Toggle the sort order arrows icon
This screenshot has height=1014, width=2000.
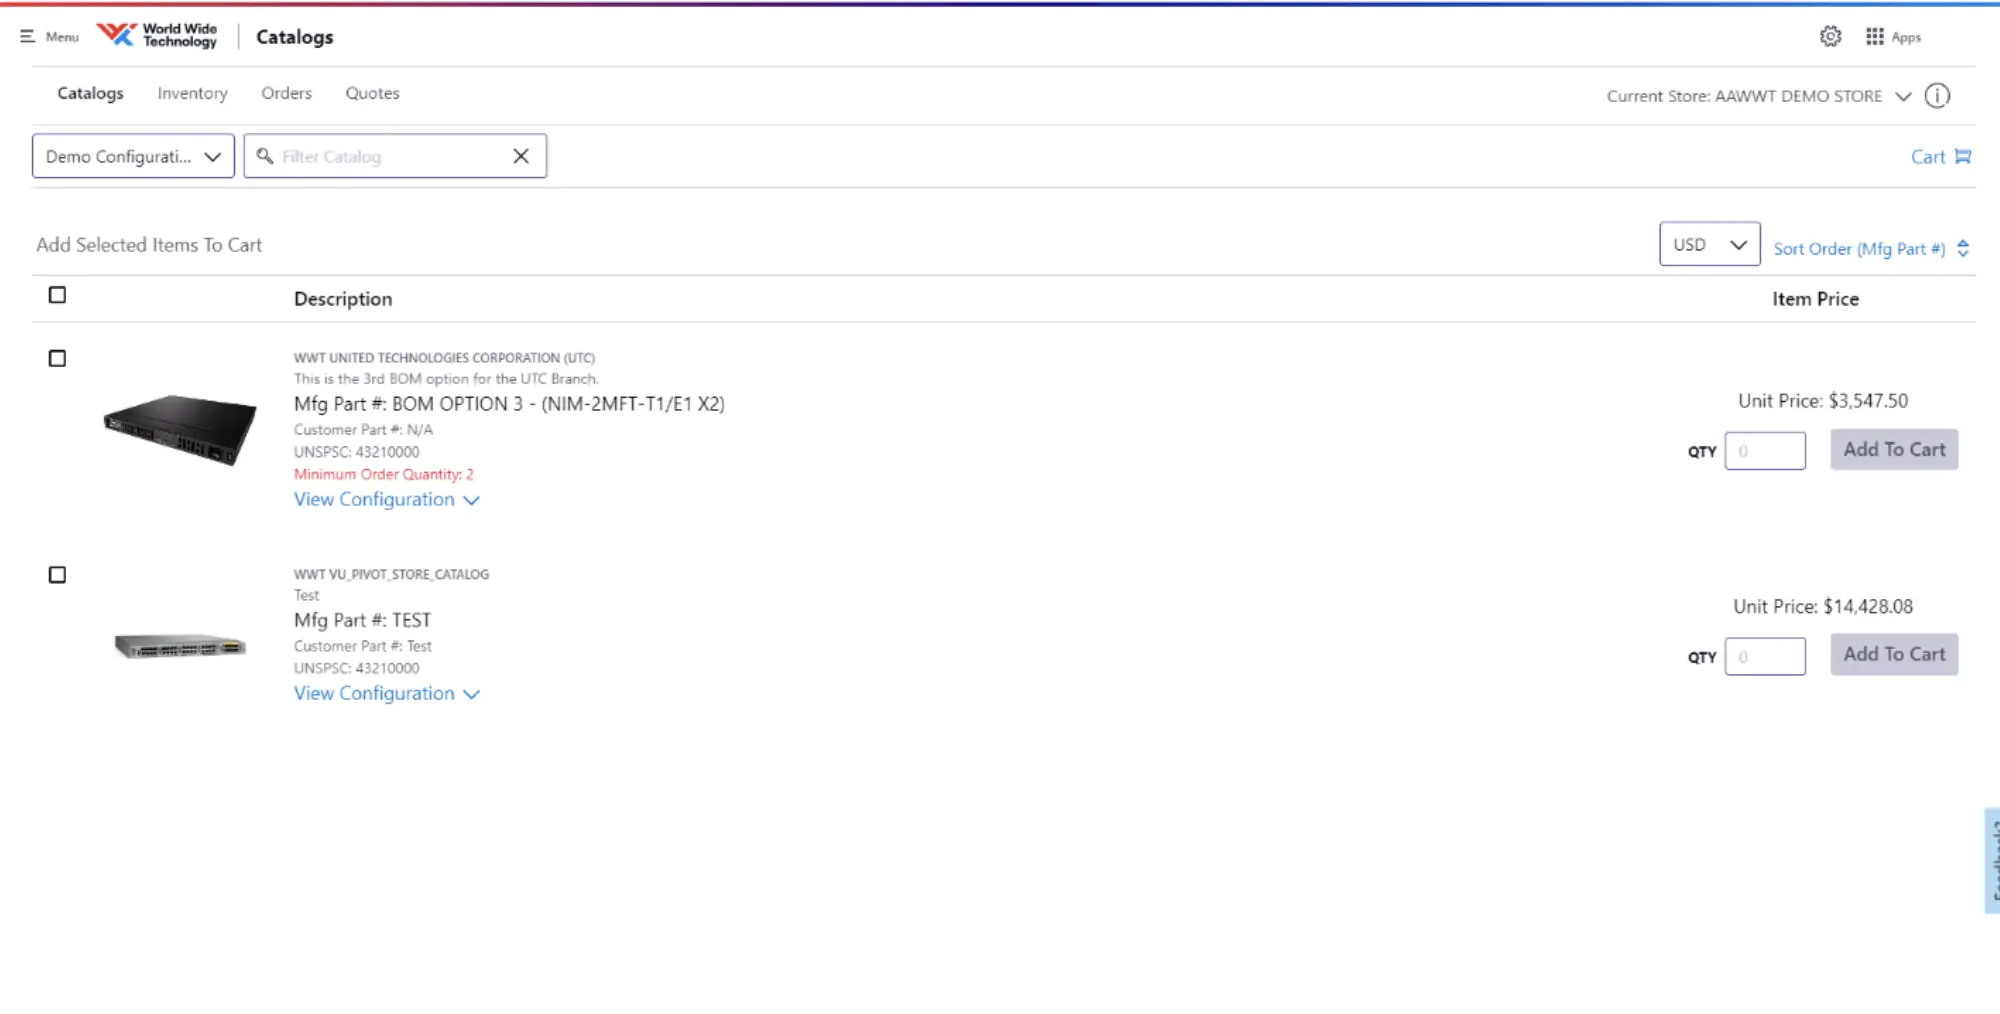click(x=1963, y=248)
